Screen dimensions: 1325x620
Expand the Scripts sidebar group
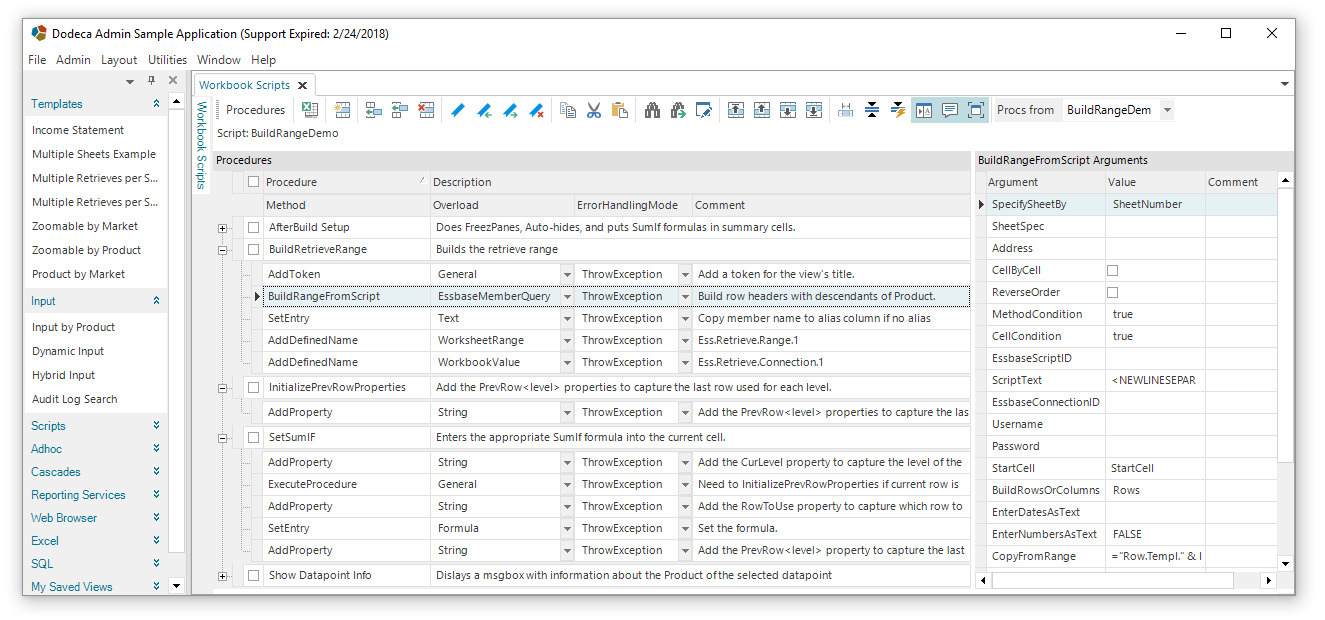pyautogui.click(x=156, y=426)
